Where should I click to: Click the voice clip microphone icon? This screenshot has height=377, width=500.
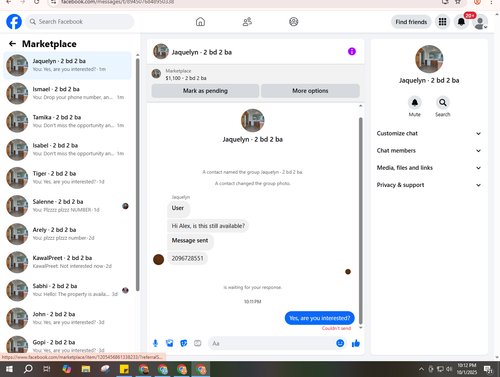pos(155,343)
